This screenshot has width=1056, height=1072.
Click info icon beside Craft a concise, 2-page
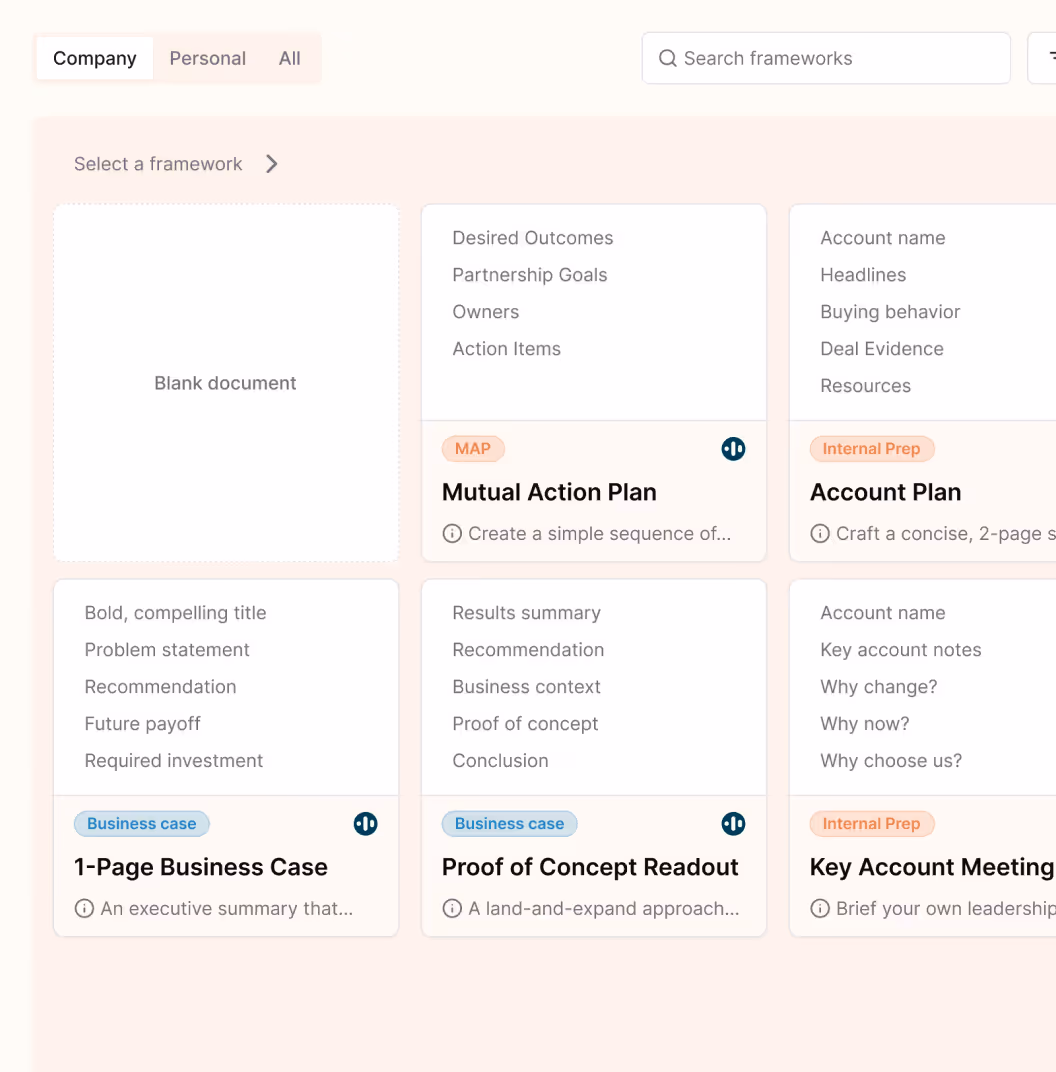point(820,533)
